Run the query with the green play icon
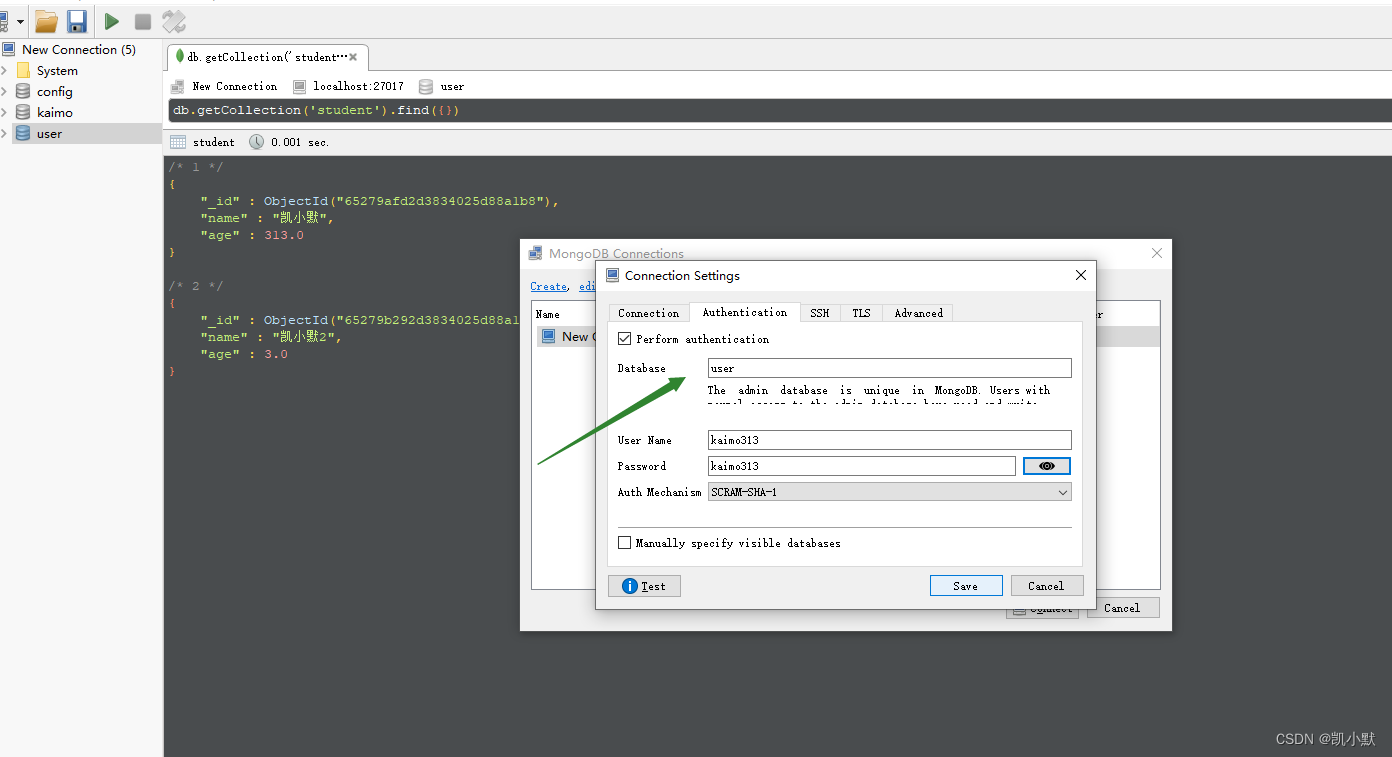1392x757 pixels. click(x=112, y=21)
